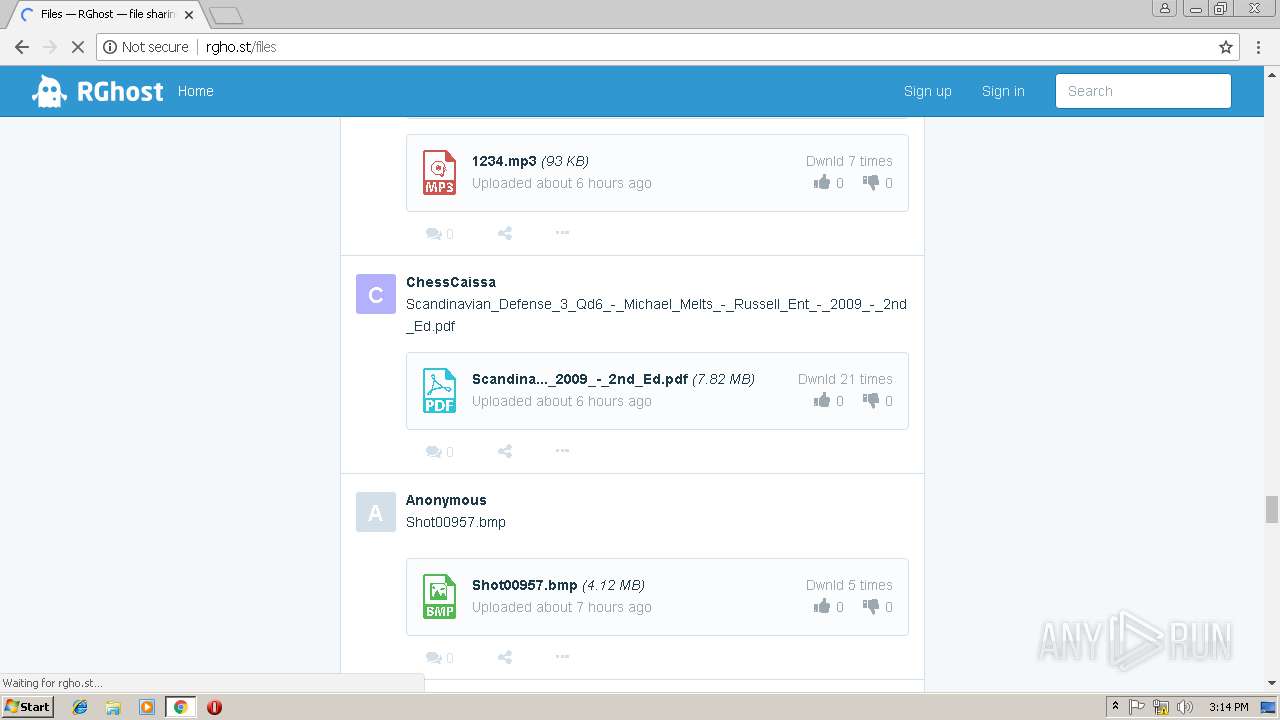
Task: Switch to Chrome in the taskbar
Action: point(180,707)
